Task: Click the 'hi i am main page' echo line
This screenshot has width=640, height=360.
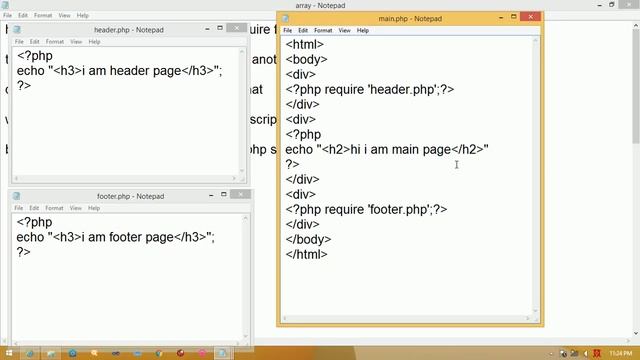Action: point(387,149)
